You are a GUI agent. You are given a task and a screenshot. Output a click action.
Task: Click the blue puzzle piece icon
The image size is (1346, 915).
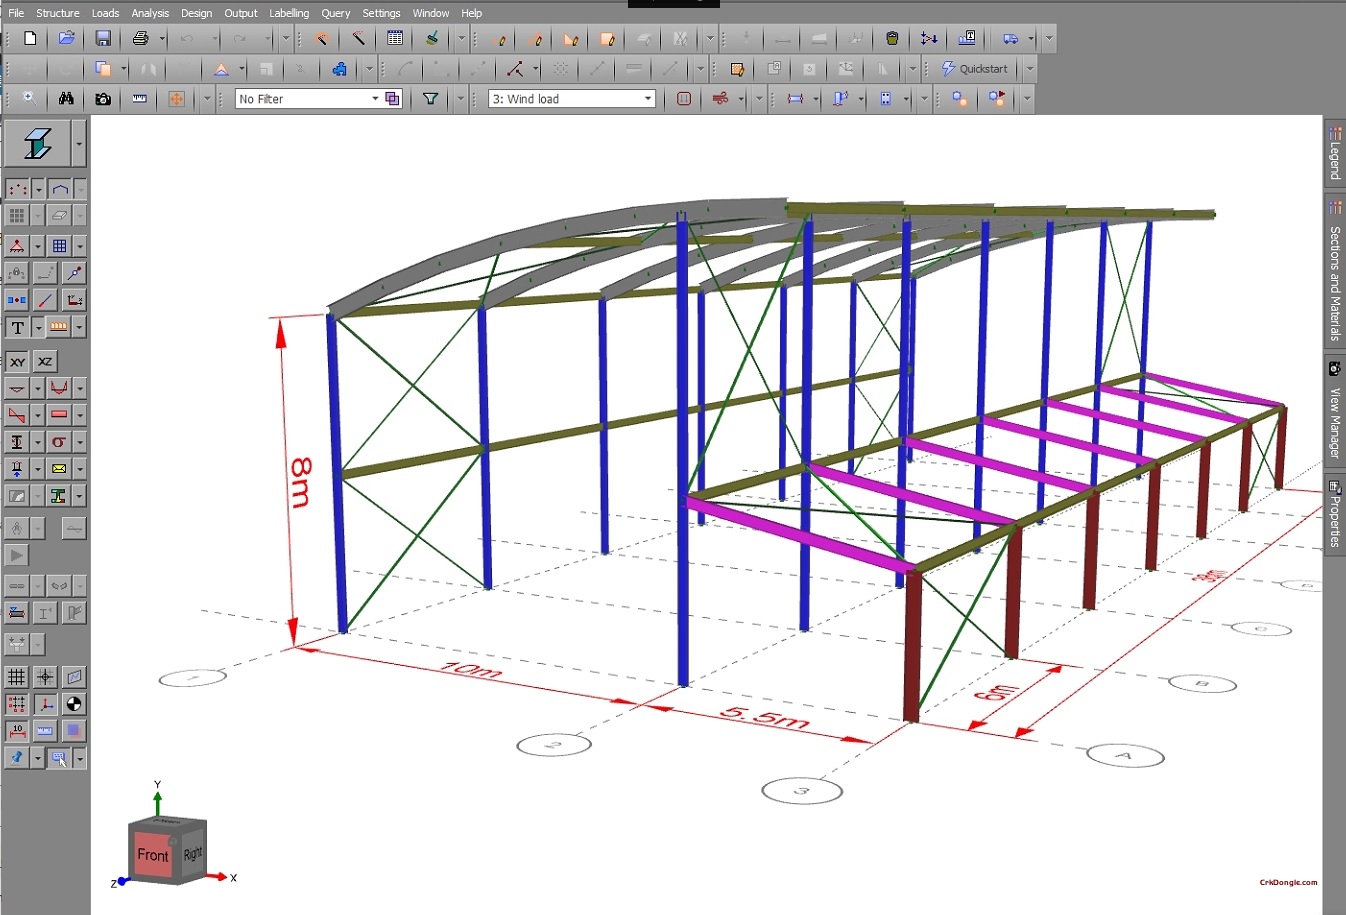point(340,69)
